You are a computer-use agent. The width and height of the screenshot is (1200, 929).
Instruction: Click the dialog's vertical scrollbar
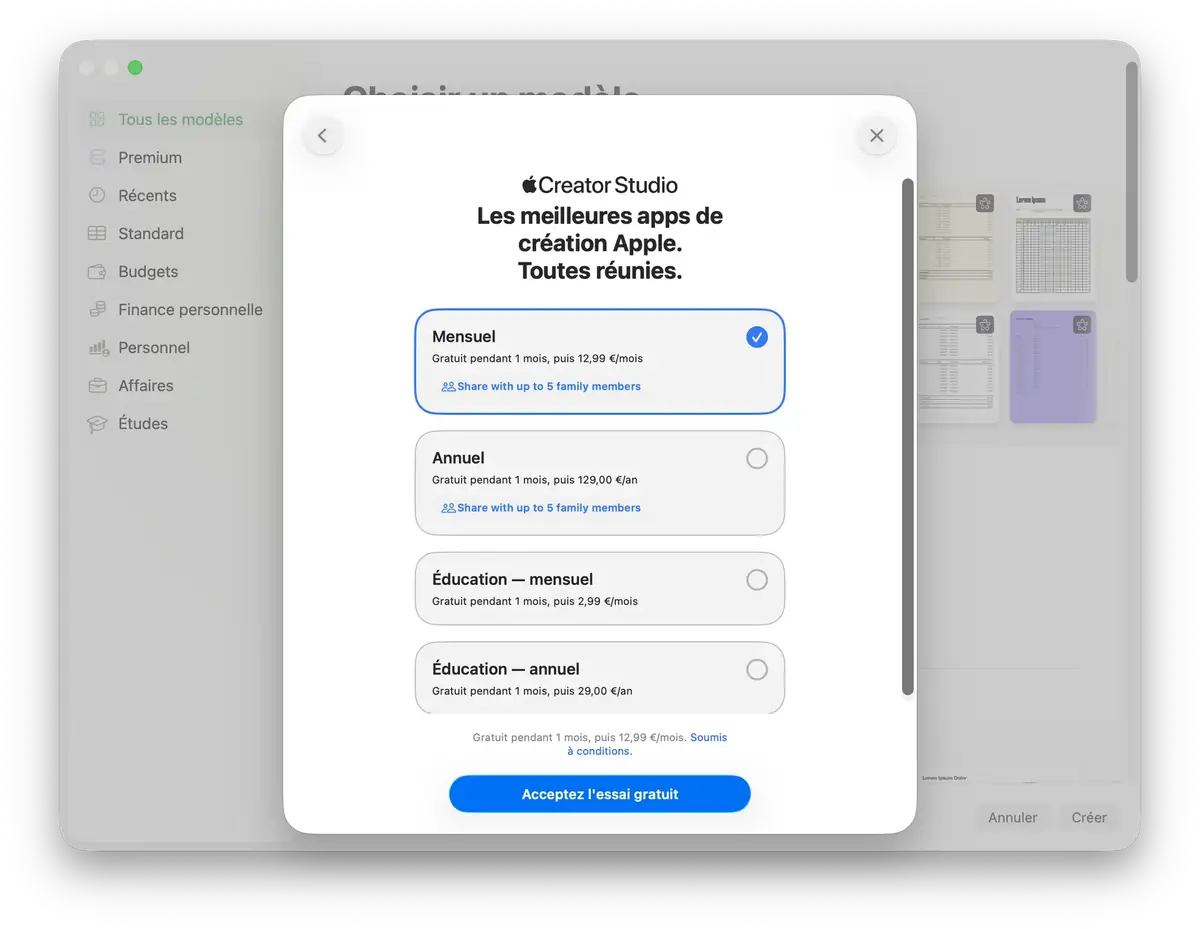(x=908, y=437)
